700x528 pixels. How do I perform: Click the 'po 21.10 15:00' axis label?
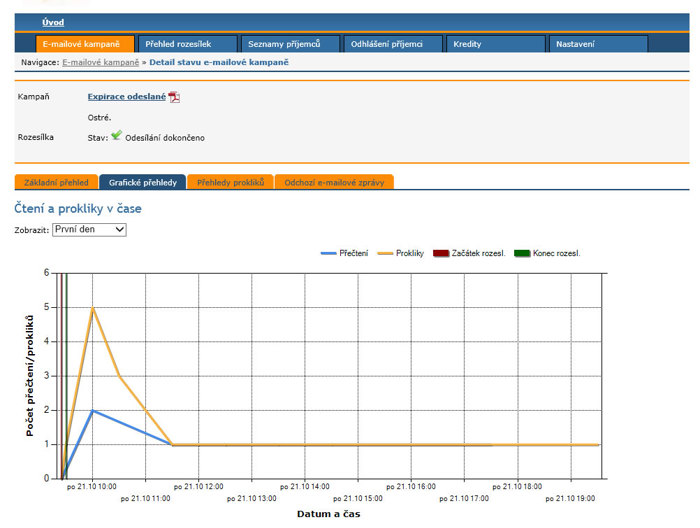click(358, 498)
